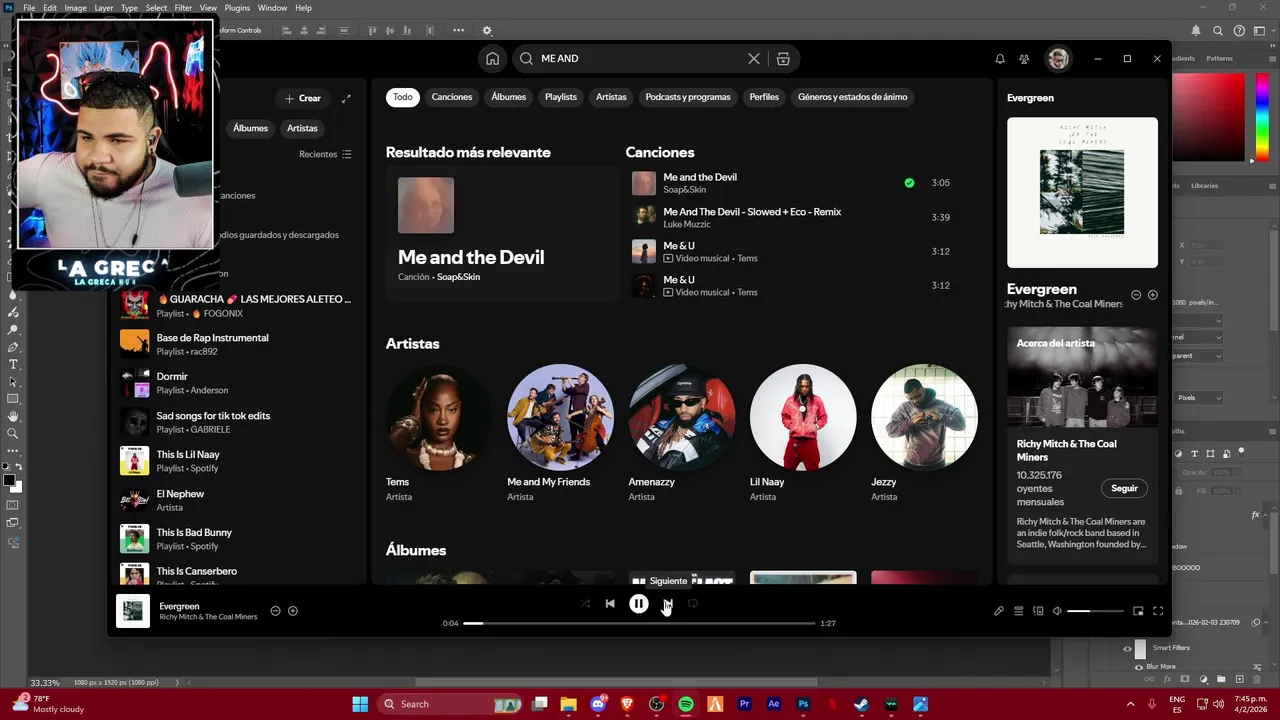Pause the playing song

click(638, 604)
